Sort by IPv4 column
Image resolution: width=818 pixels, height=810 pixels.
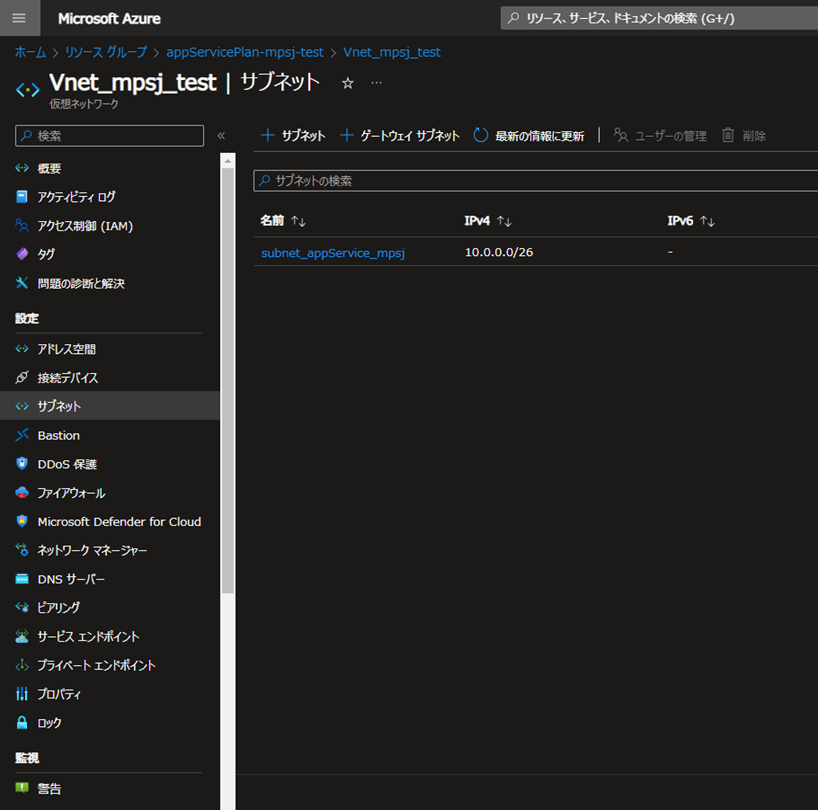[x=488, y=221]
